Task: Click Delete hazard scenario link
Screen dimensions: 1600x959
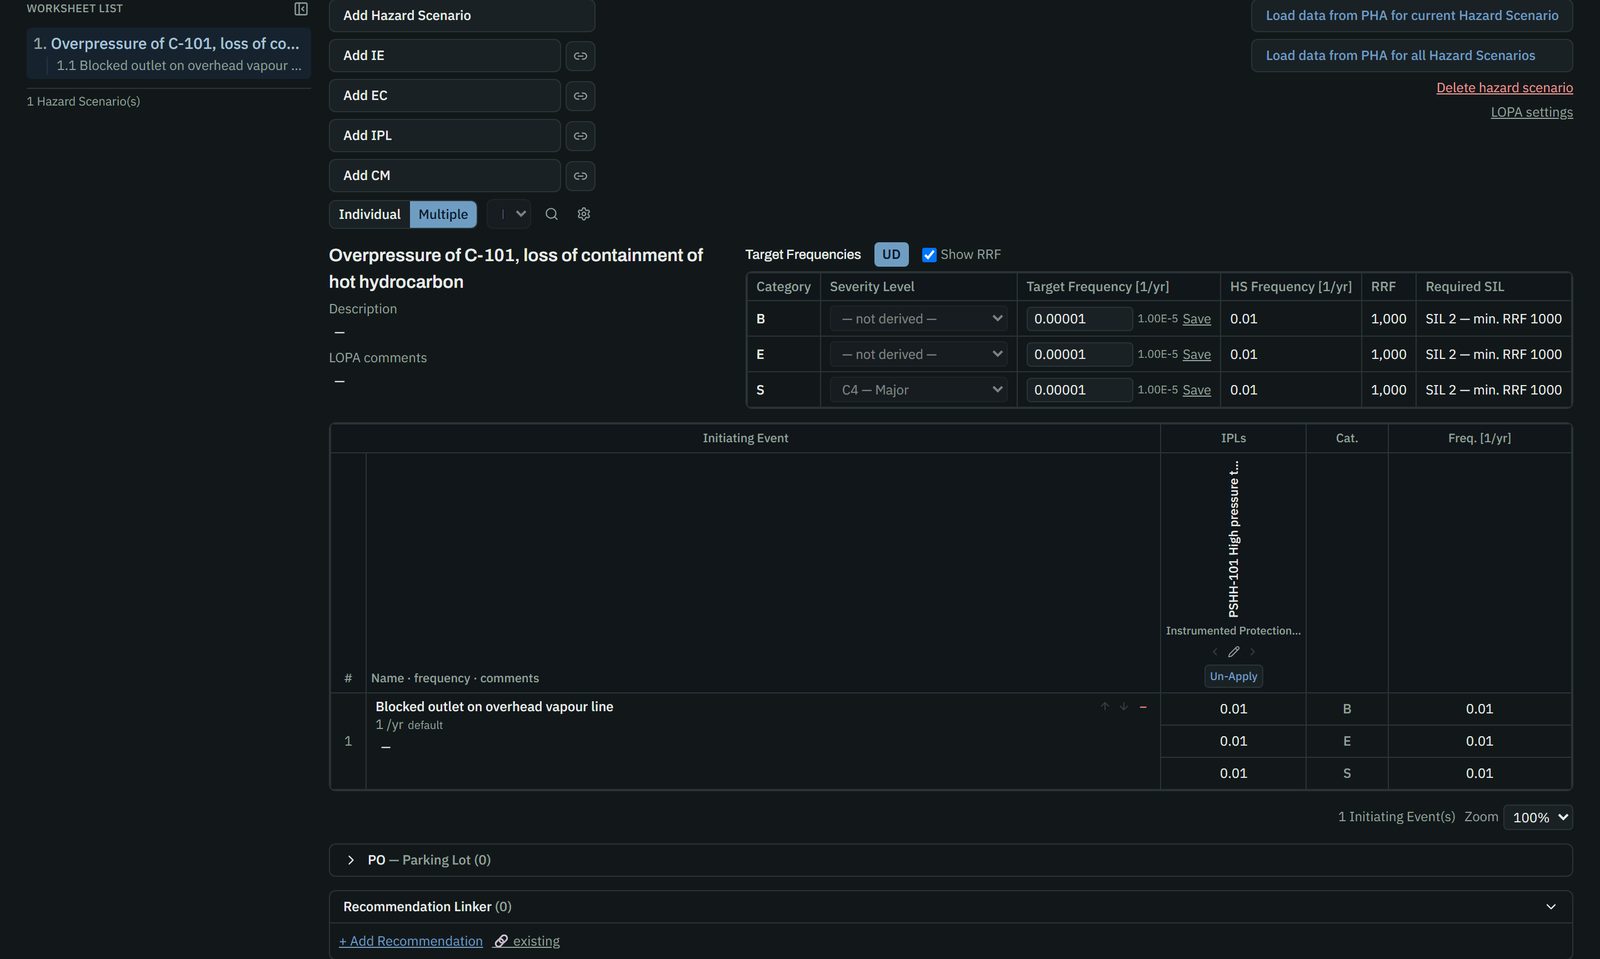Action: click(1504, 88)
